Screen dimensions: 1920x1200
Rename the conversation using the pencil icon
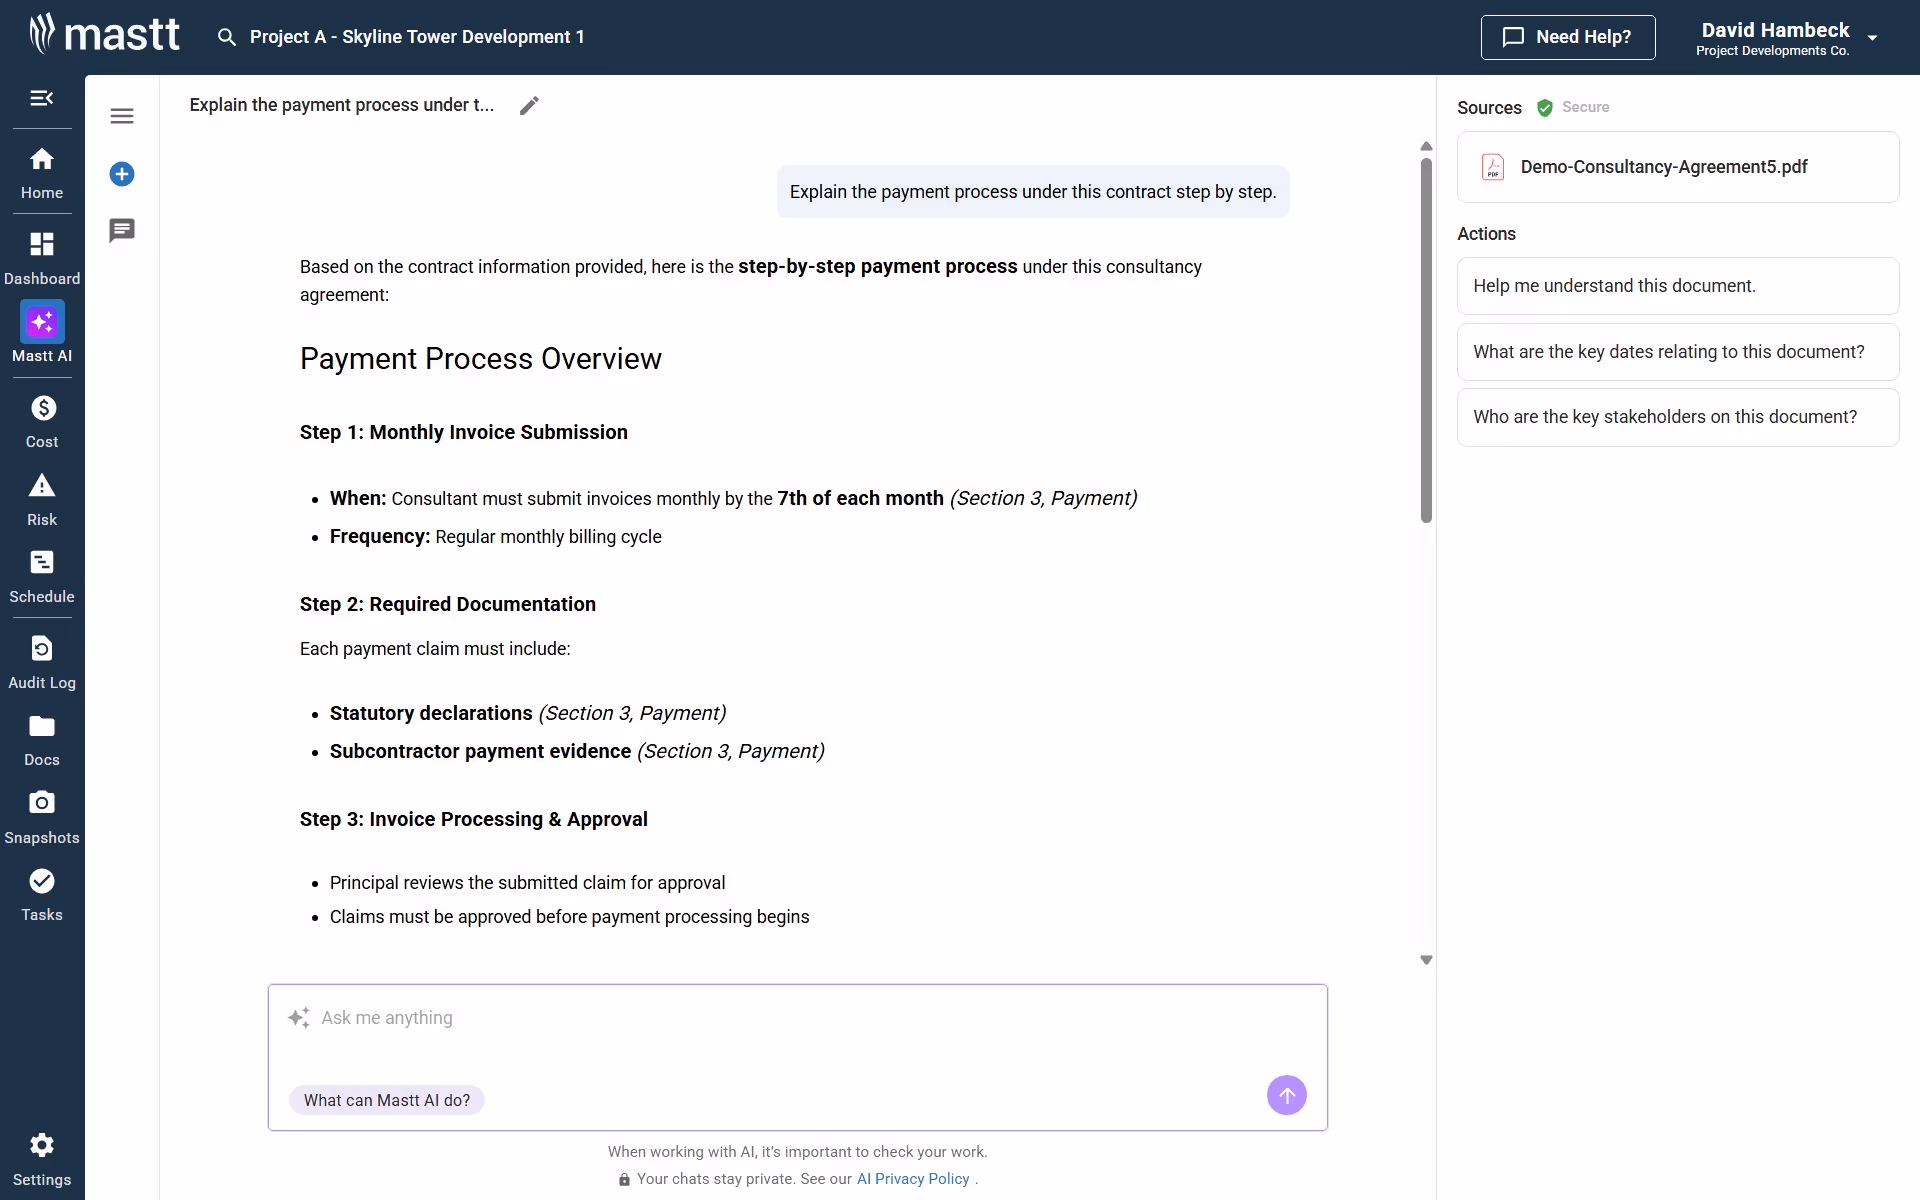coord(529,104)
